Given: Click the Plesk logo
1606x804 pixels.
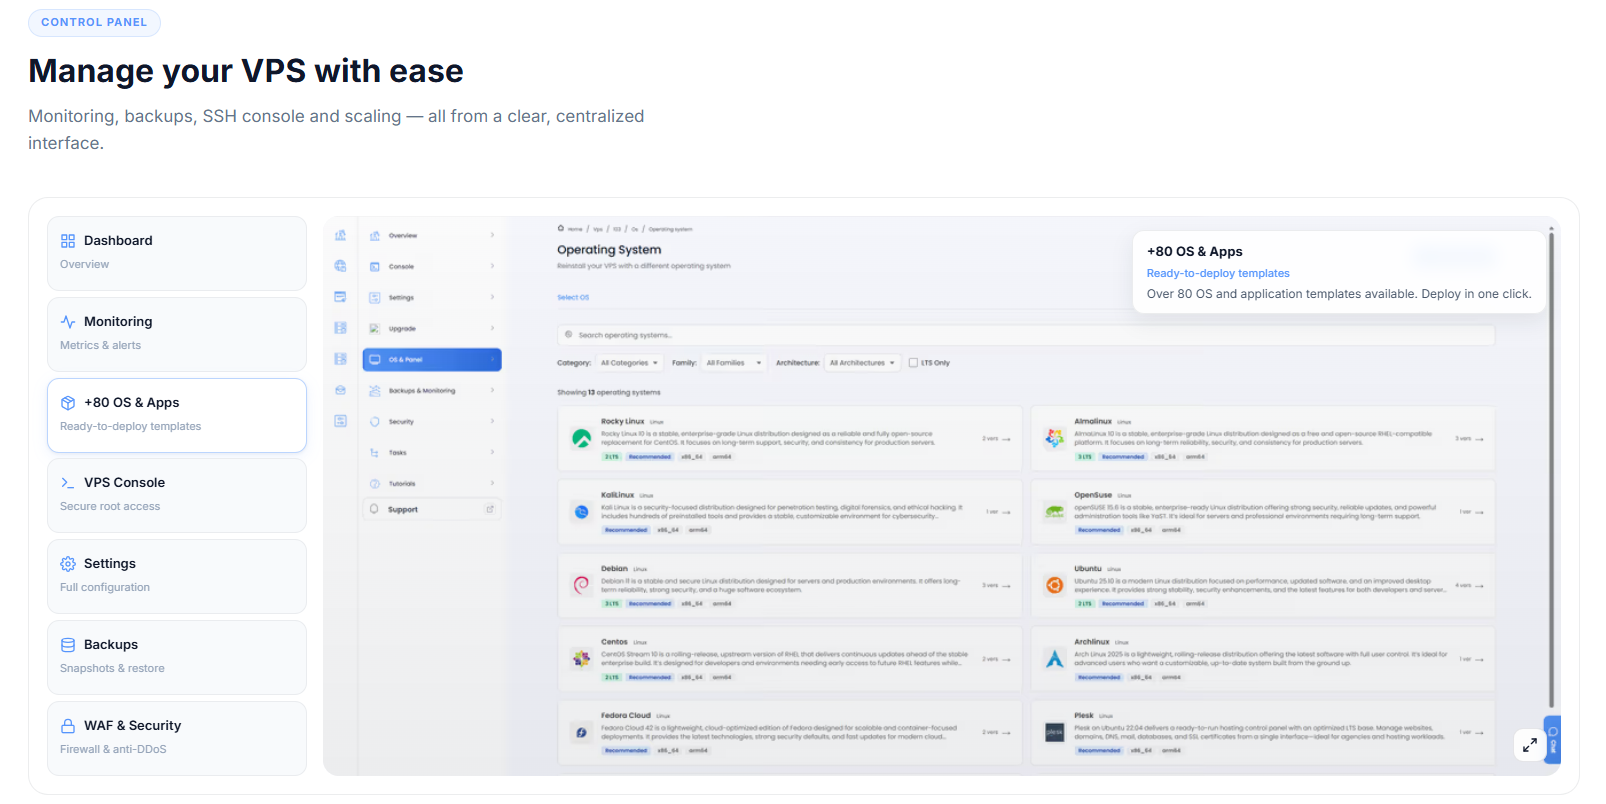Looking at the screenshot, I should [x=1055, y=733].
